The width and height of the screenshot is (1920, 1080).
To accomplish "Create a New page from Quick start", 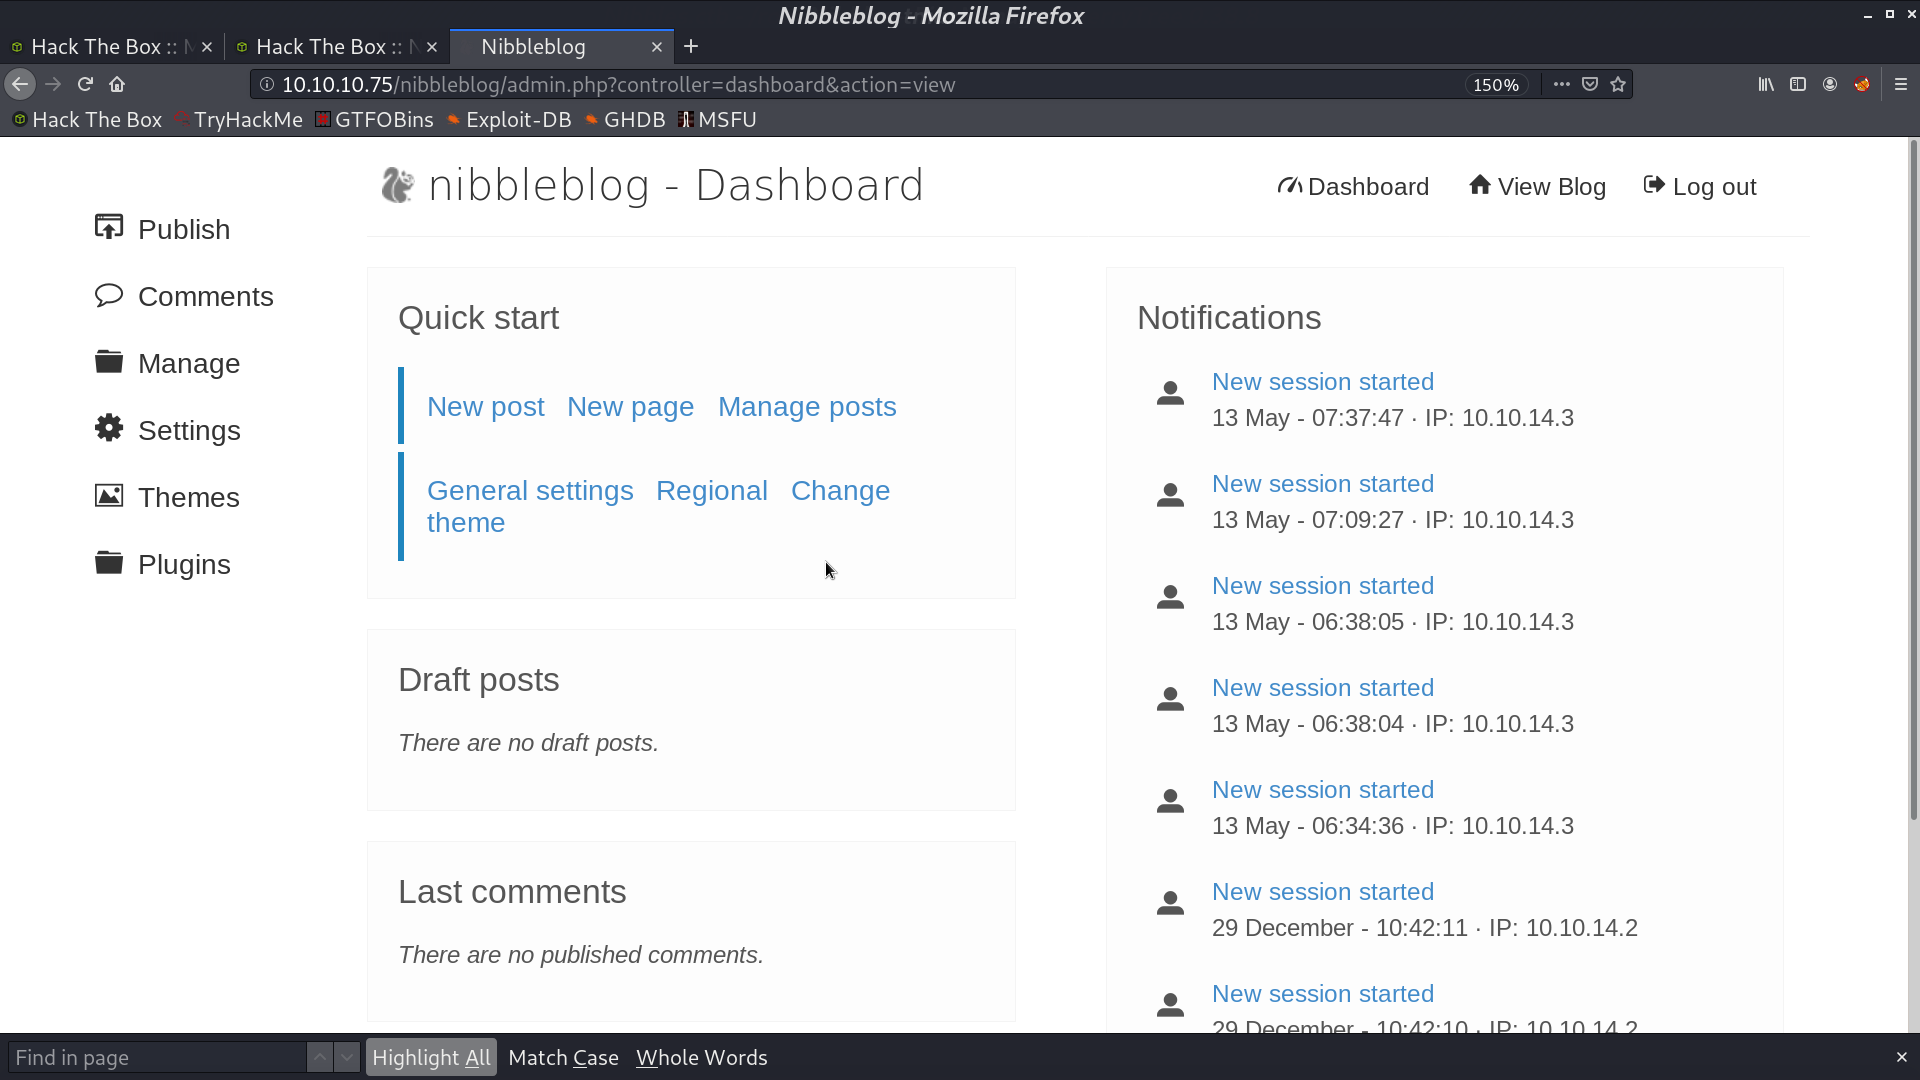I will click(x=630, y=407).
